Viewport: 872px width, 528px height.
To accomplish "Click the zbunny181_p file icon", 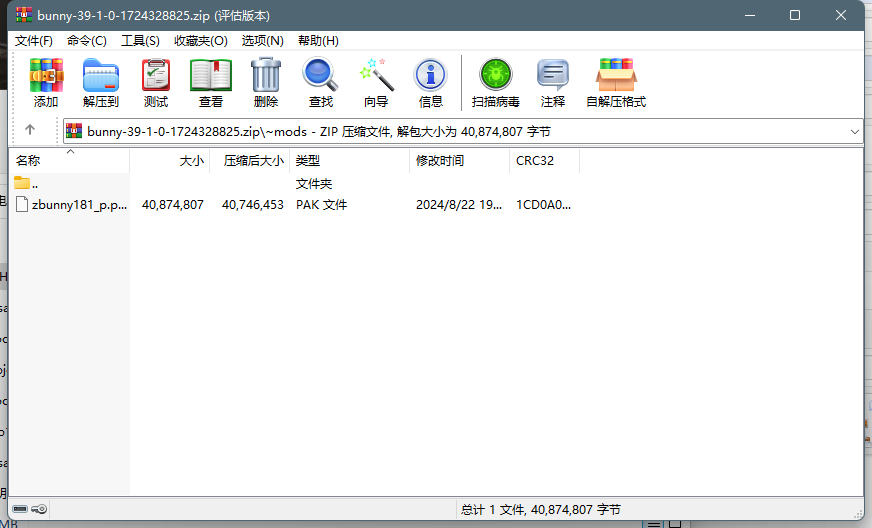I will pos(22,204).
